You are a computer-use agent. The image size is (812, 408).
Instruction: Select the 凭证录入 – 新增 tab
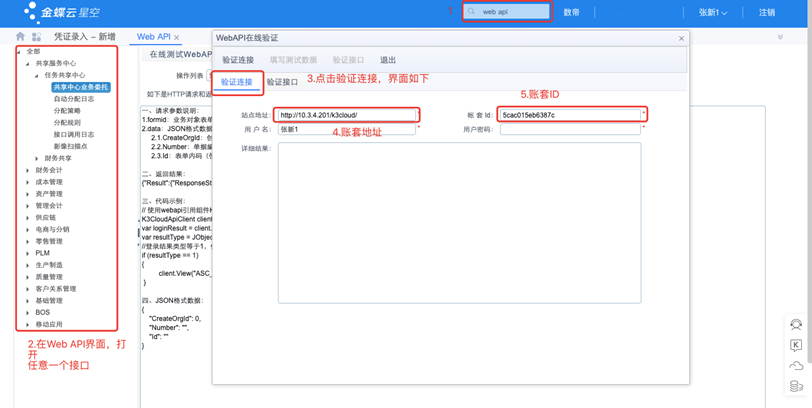point(85,37)
